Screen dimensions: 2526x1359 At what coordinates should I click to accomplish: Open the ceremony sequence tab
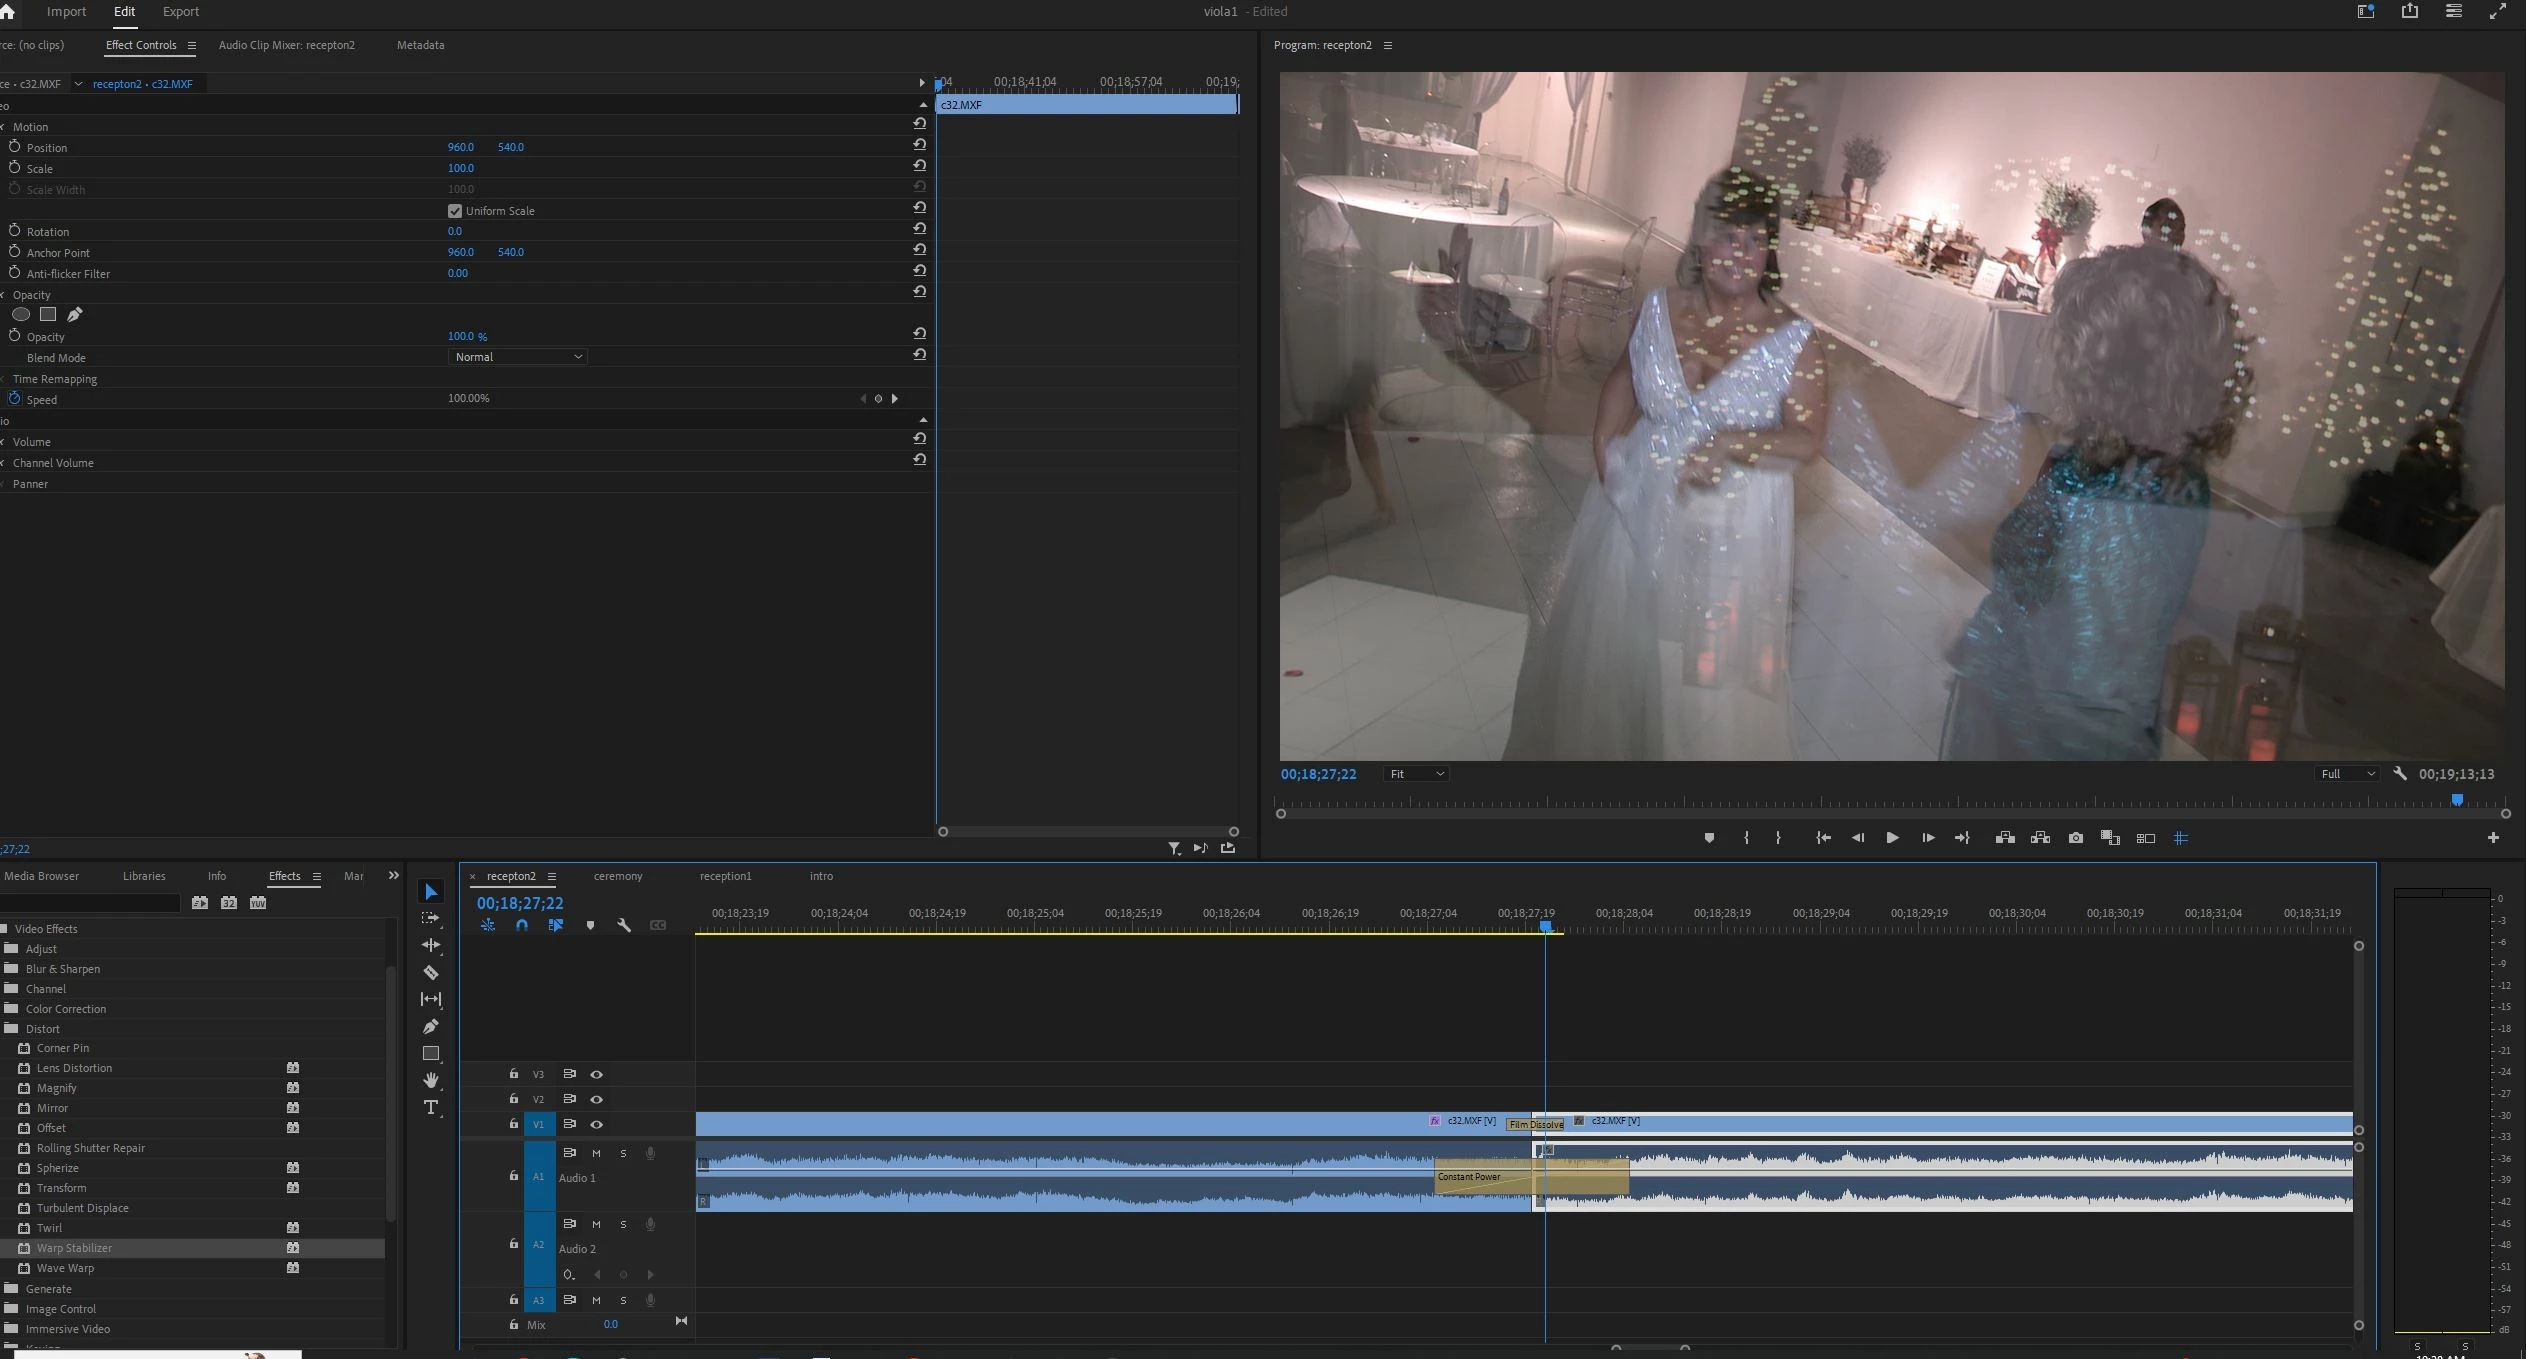click(x=618, y=876)
